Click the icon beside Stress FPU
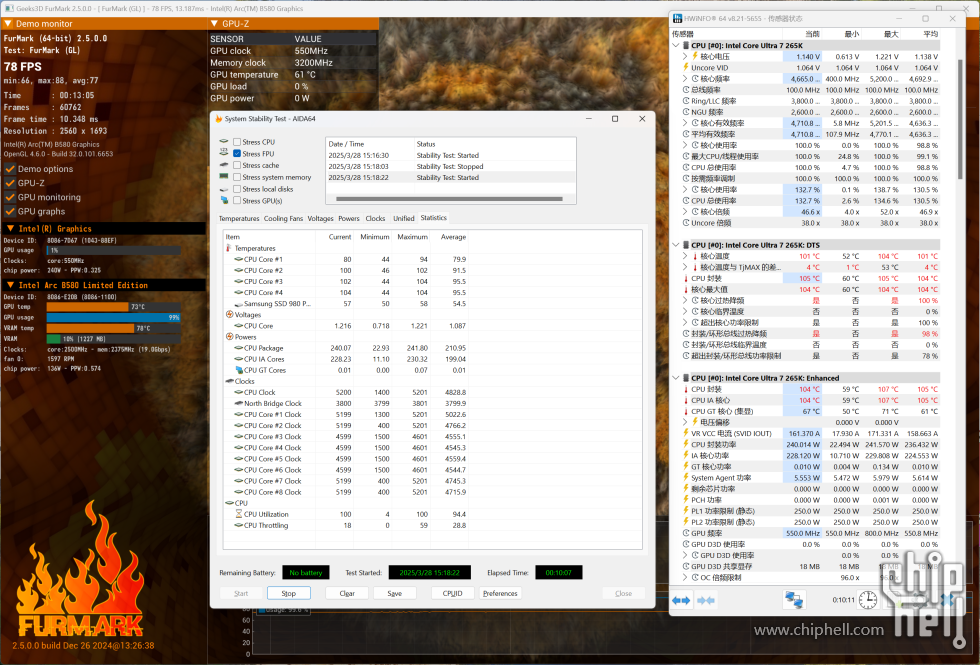The width and height of the screenshot is (980, 665). coord(224,153)
